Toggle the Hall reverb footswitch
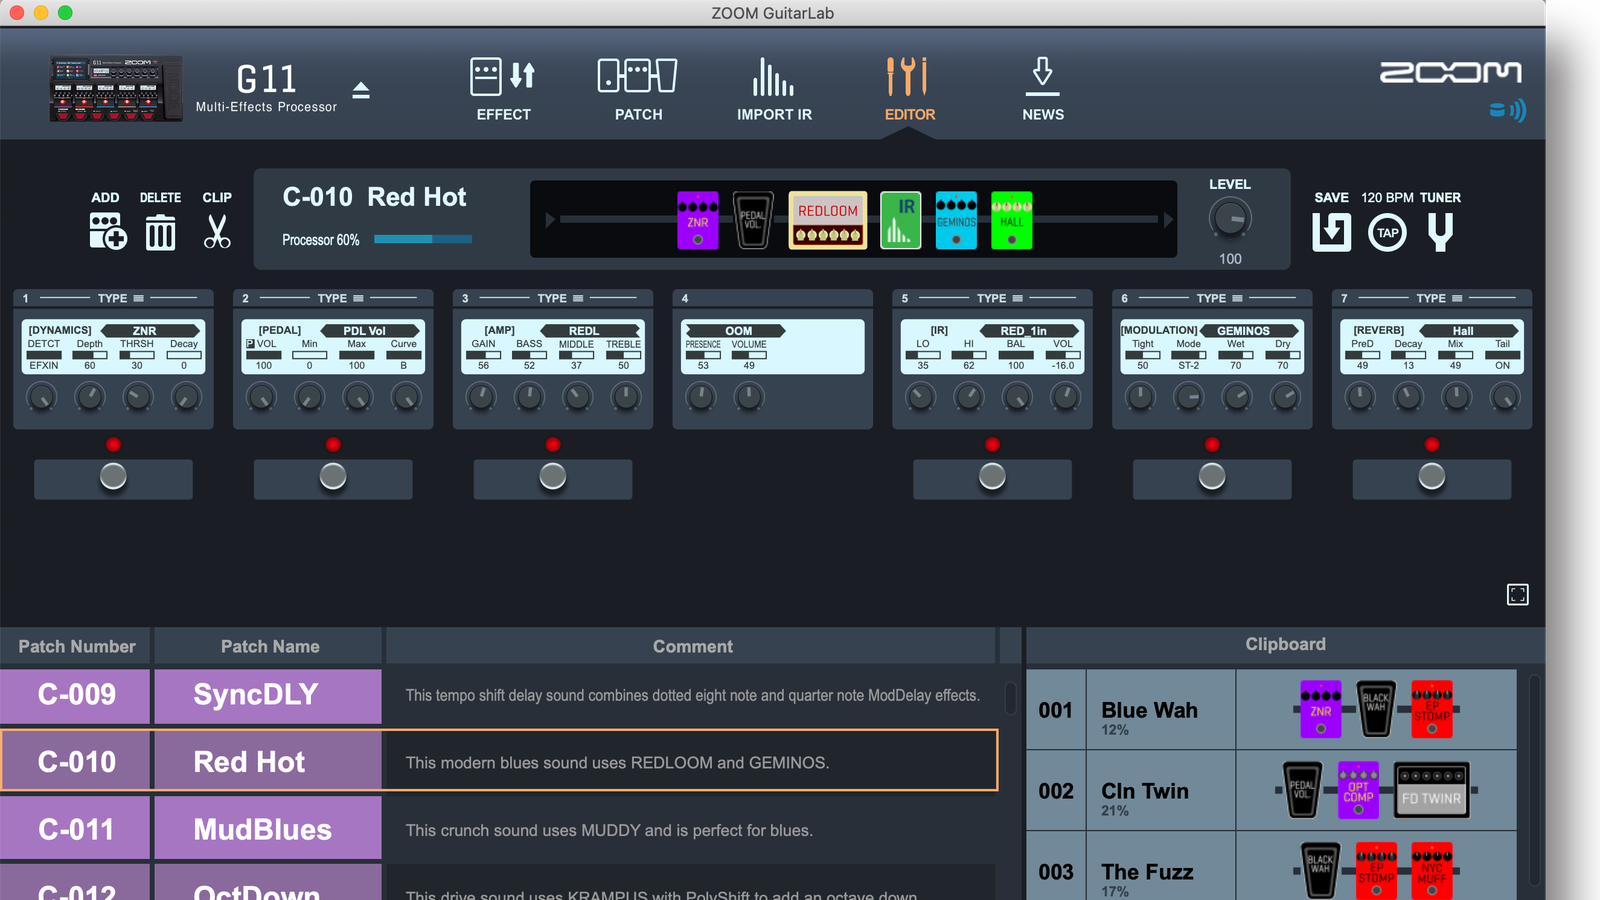 (1432, 478)
